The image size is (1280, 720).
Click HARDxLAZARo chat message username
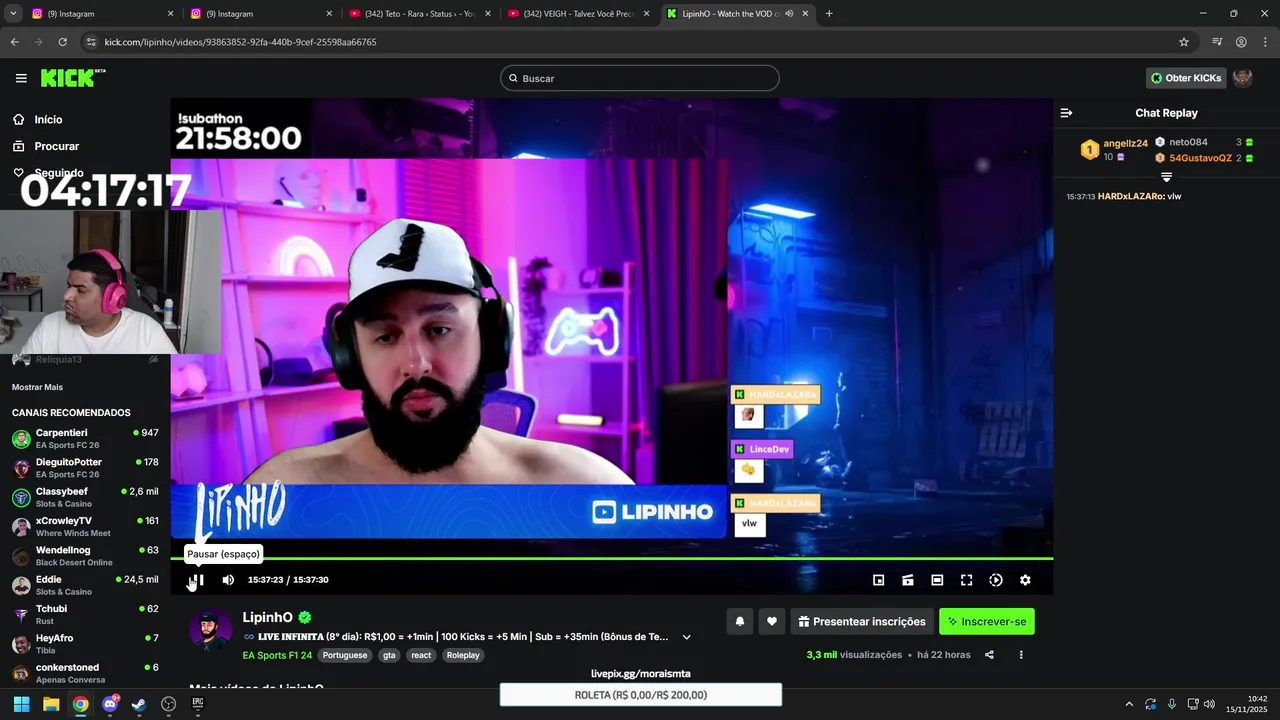tap(1130, 197)
